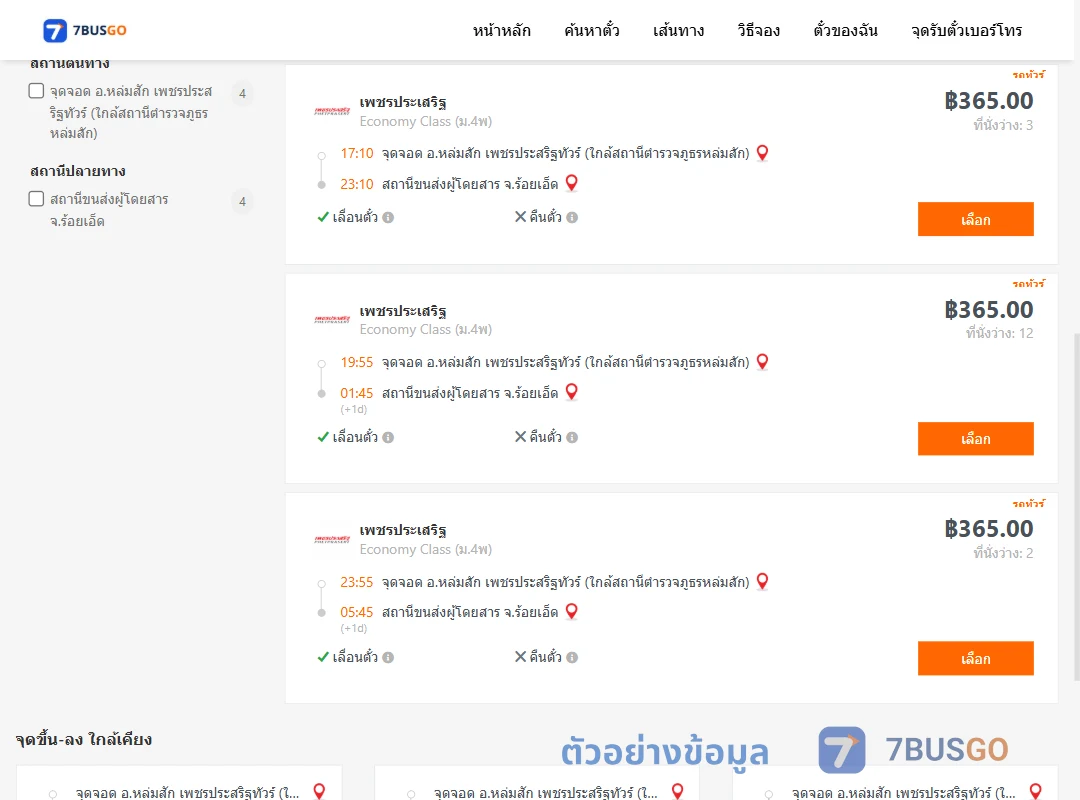Open map pin for 23:10 arrival station
Image resolution: width=1080 pixels, height=800 pixels.
coord(572,183)
